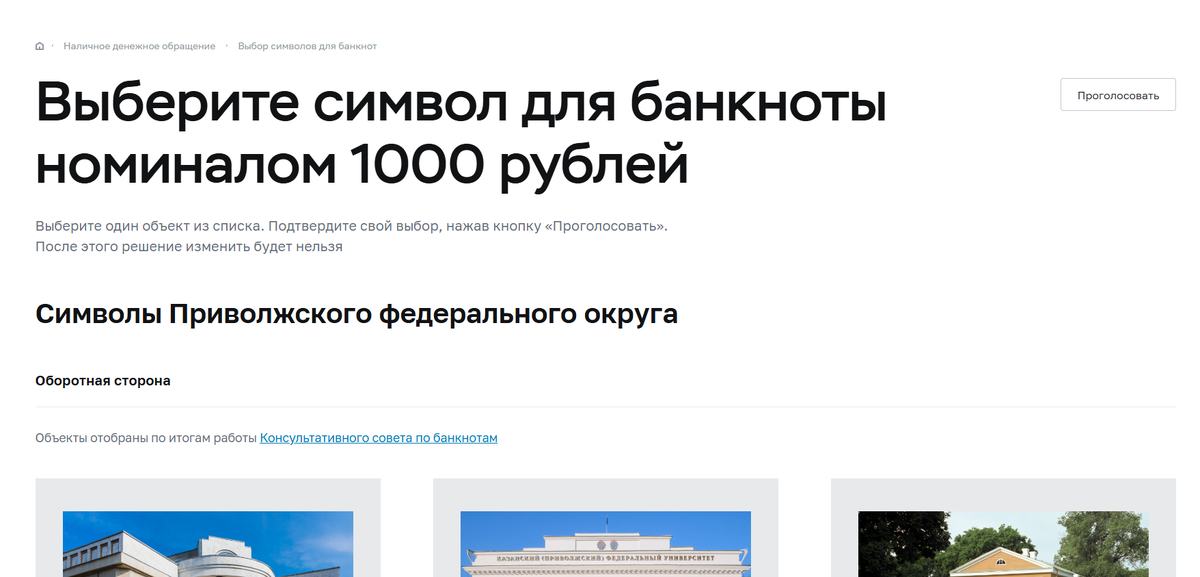
Task: Click the second breadcrumb chevron separator
Action: coord(226,45)
